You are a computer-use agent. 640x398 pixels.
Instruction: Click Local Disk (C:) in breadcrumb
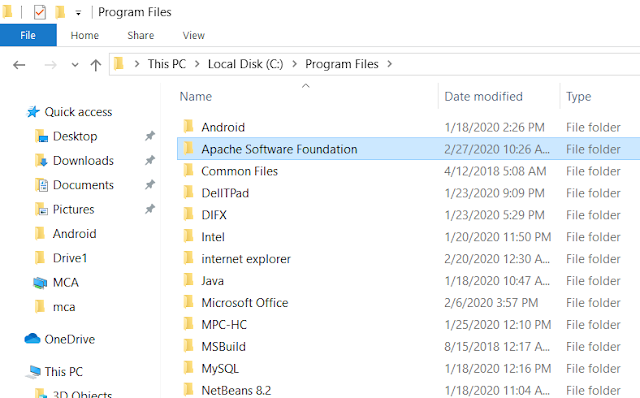click(245, 64)
